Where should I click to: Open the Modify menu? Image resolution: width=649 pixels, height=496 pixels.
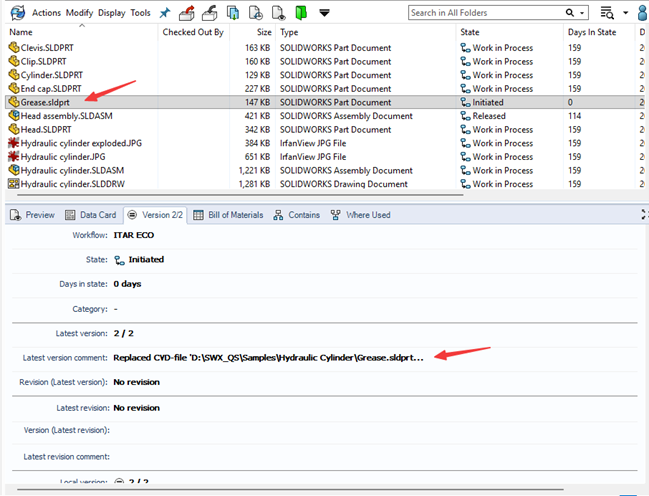79,13
